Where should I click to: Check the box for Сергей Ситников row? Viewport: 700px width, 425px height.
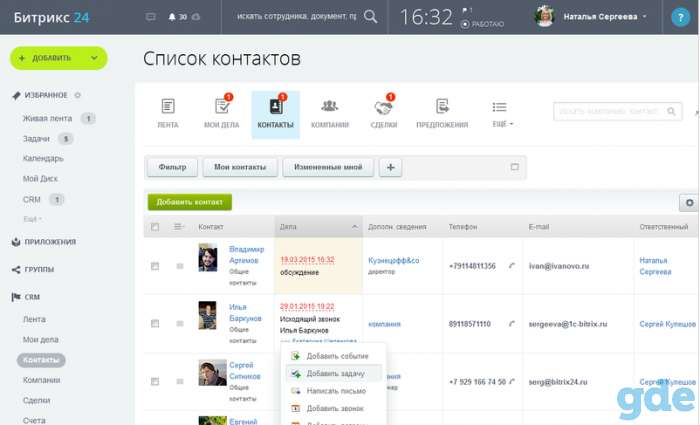[155, 382]
